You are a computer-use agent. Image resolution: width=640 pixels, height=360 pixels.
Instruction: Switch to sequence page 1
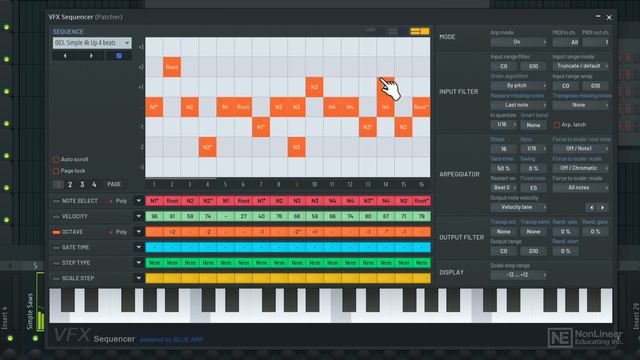click(58, 184)
